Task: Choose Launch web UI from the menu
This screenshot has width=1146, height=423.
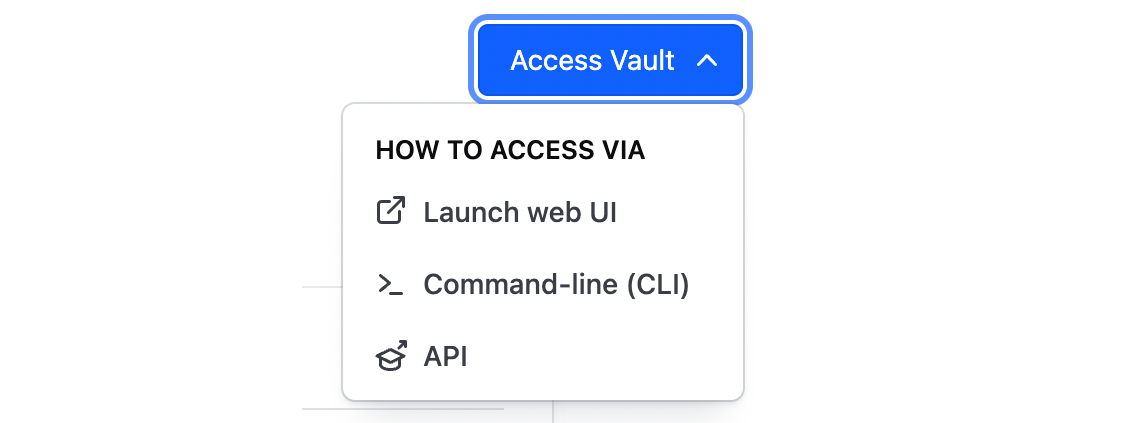Action: [x=543, y=212]
